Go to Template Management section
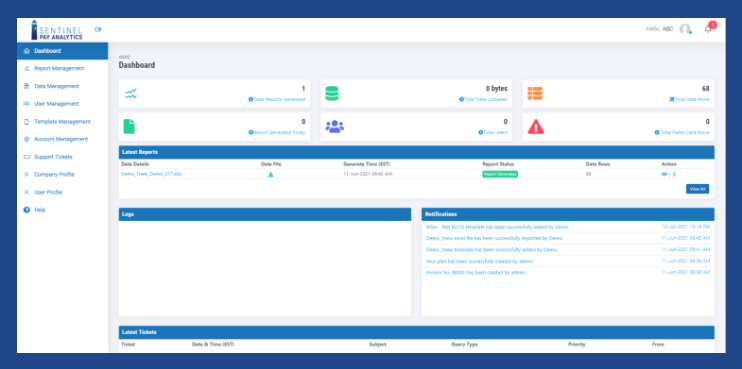The image size is (742, 369). [x=62, y=122]
